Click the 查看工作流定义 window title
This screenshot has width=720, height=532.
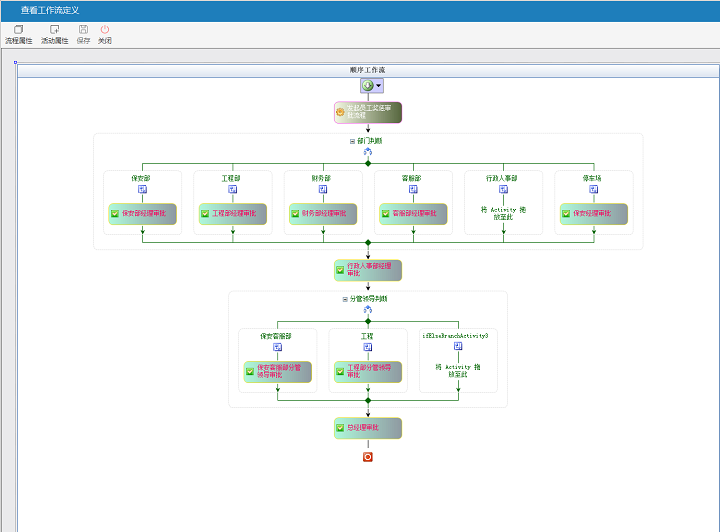[50, 10]
